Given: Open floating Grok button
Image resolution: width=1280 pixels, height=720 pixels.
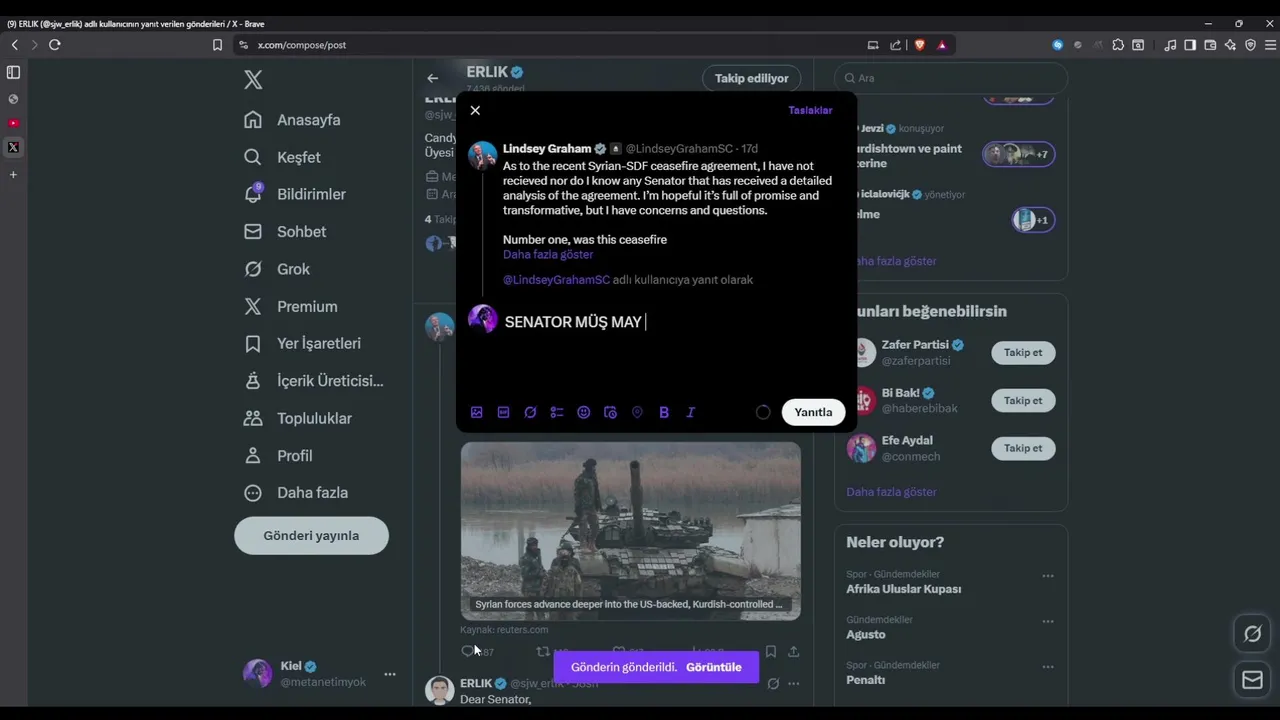Looking at the screenshot, I should tap(1252, 634).
